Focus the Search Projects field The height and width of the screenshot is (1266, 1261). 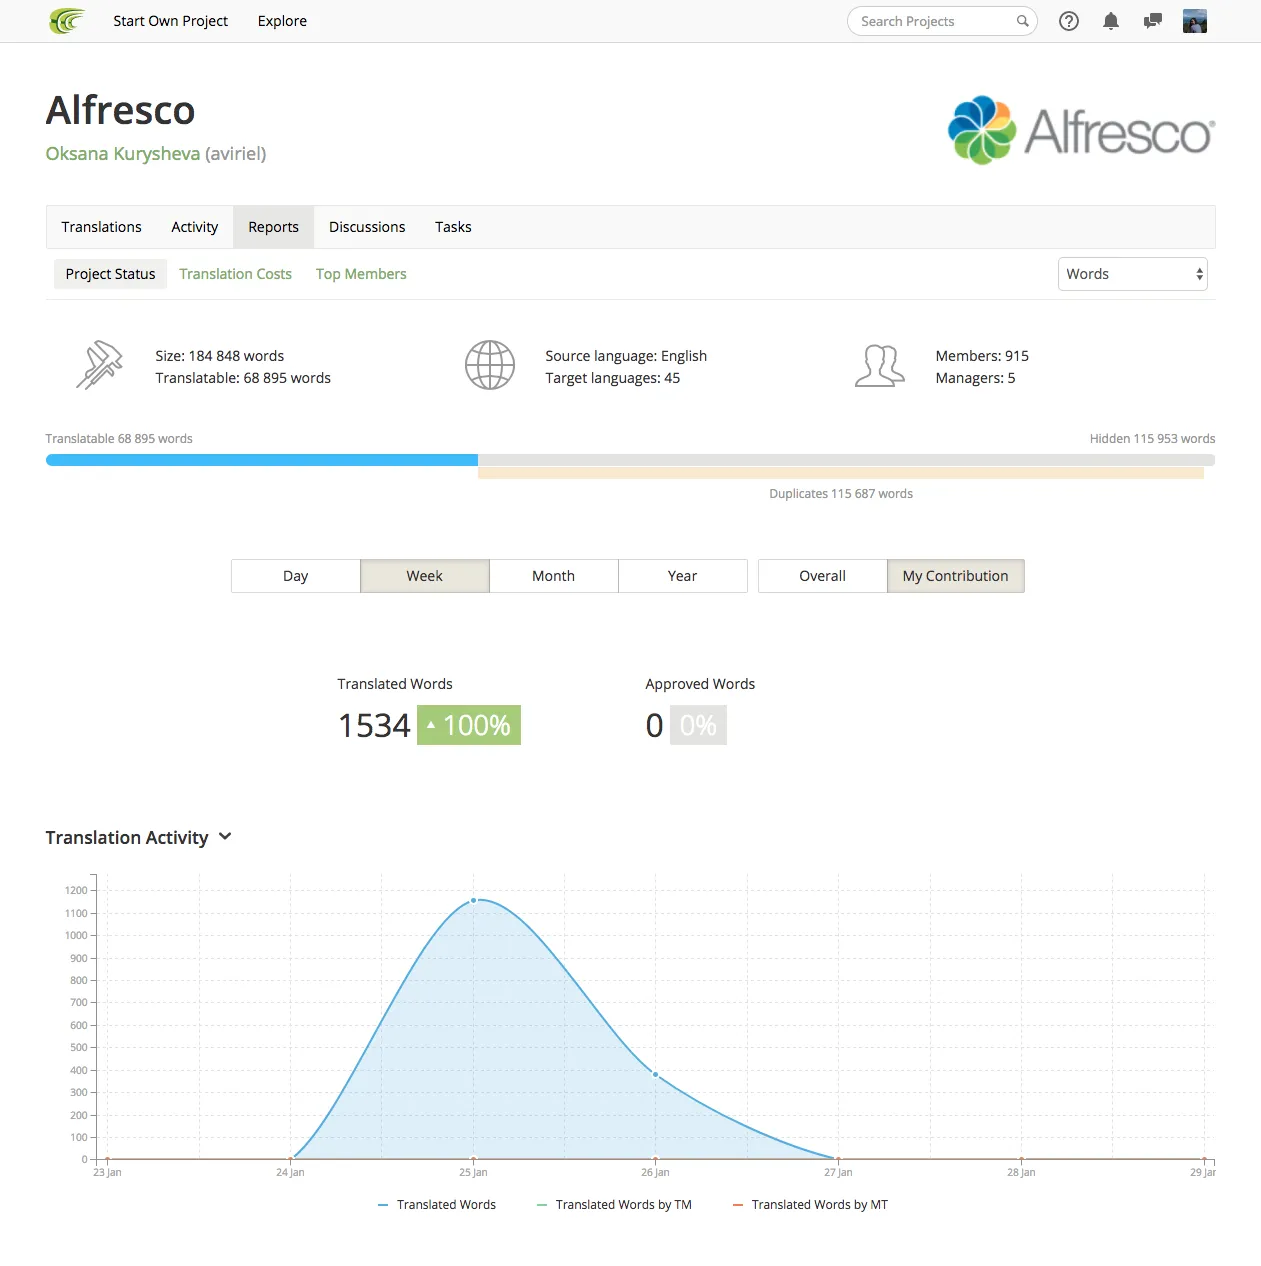[942, 21]
